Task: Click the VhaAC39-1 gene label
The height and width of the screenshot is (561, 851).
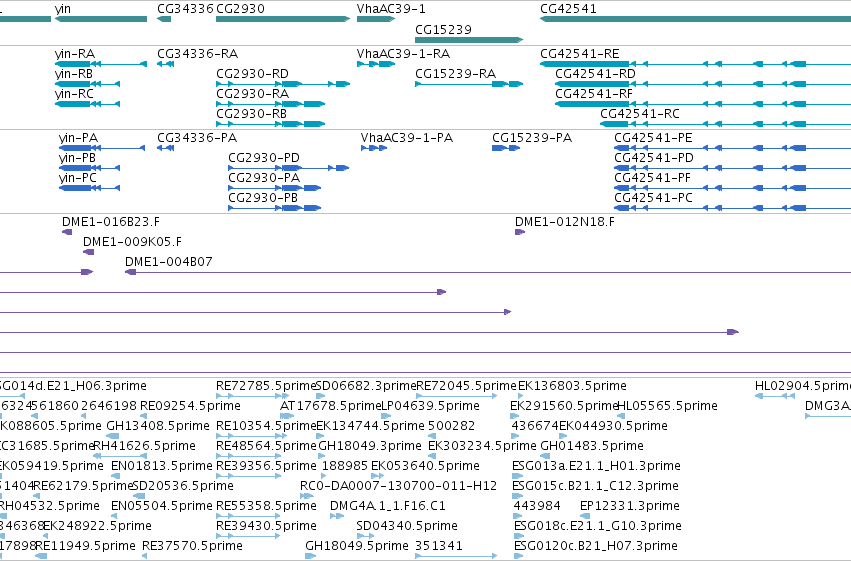Action: point(391,9)
